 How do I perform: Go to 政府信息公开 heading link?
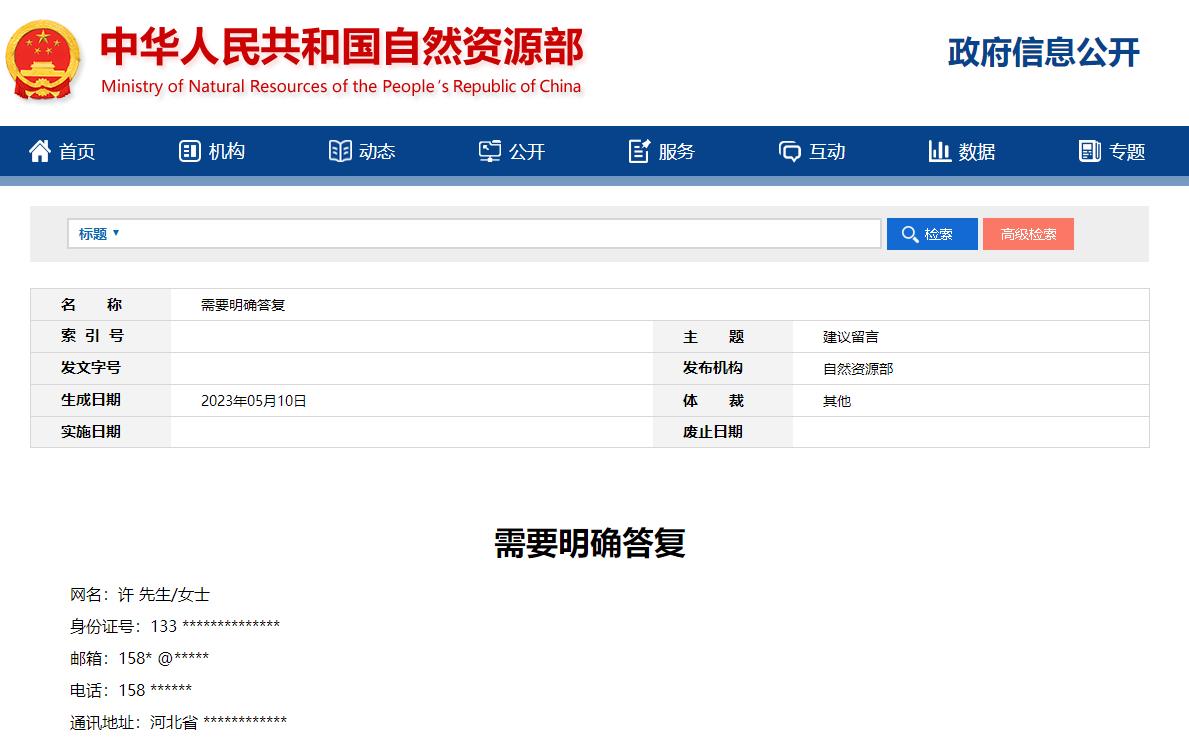tap(1043, 53)
